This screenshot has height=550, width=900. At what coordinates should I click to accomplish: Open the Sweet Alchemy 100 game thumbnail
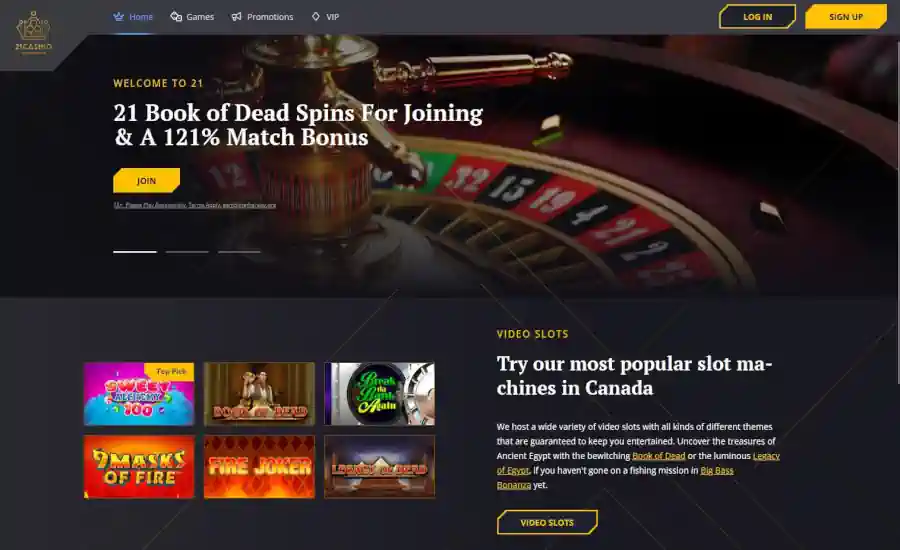(x=139, y=394)
